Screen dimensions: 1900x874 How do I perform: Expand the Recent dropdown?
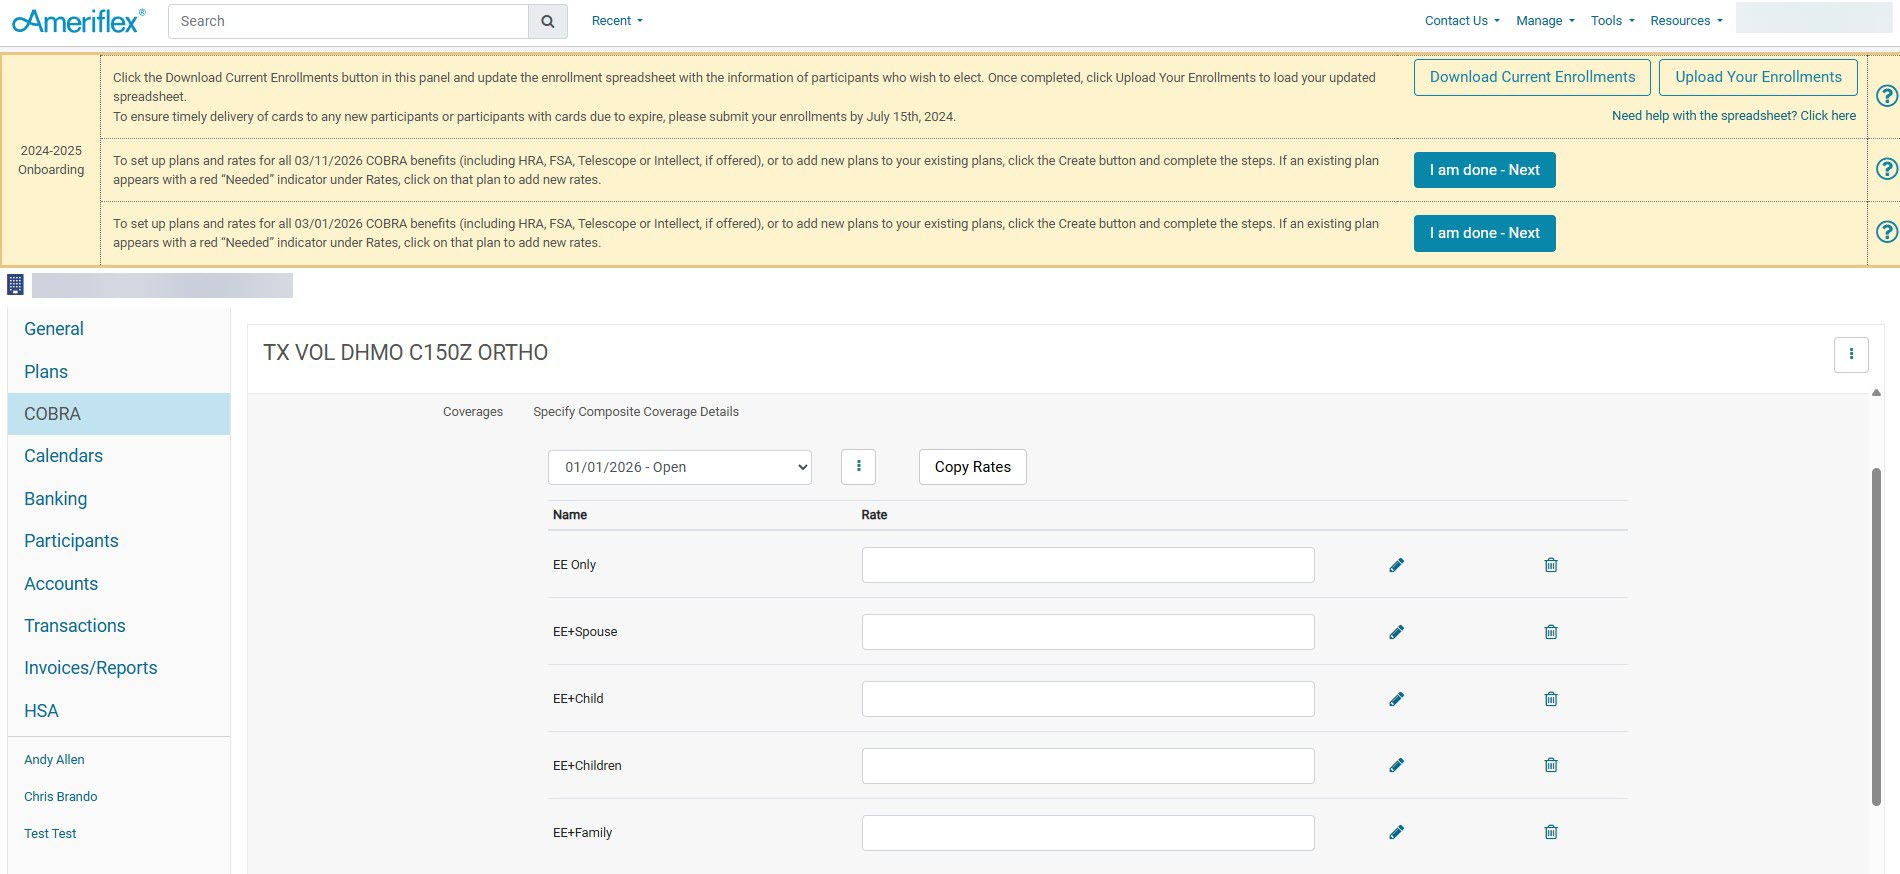(x=617, y=21)
